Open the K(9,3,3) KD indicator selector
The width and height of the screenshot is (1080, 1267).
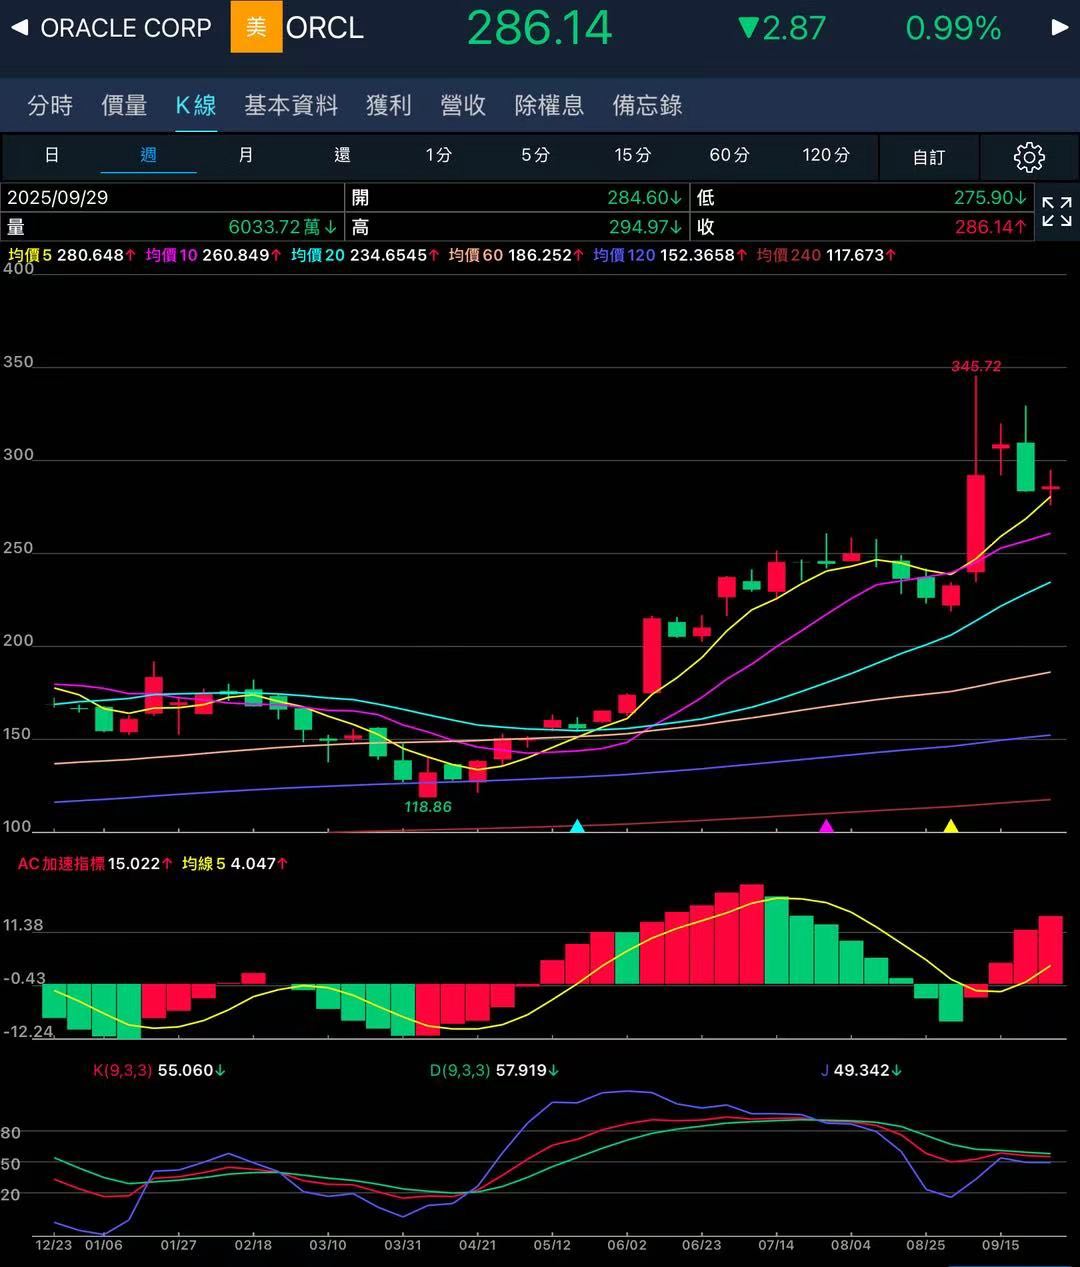pos(123,1070)
